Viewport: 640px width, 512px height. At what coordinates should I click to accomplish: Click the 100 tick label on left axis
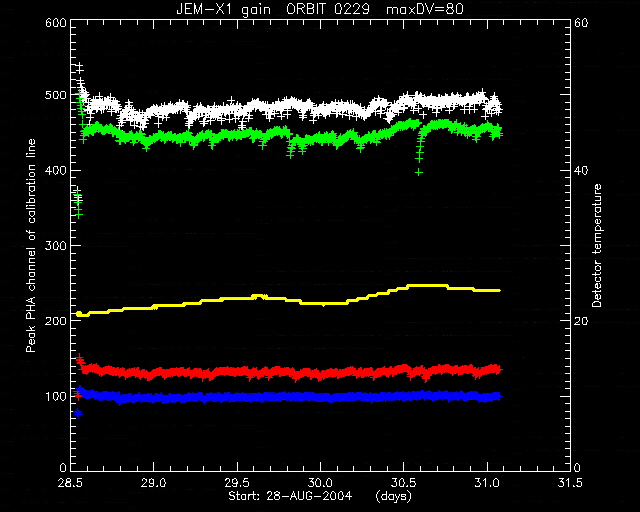click(x=56, y=396)
